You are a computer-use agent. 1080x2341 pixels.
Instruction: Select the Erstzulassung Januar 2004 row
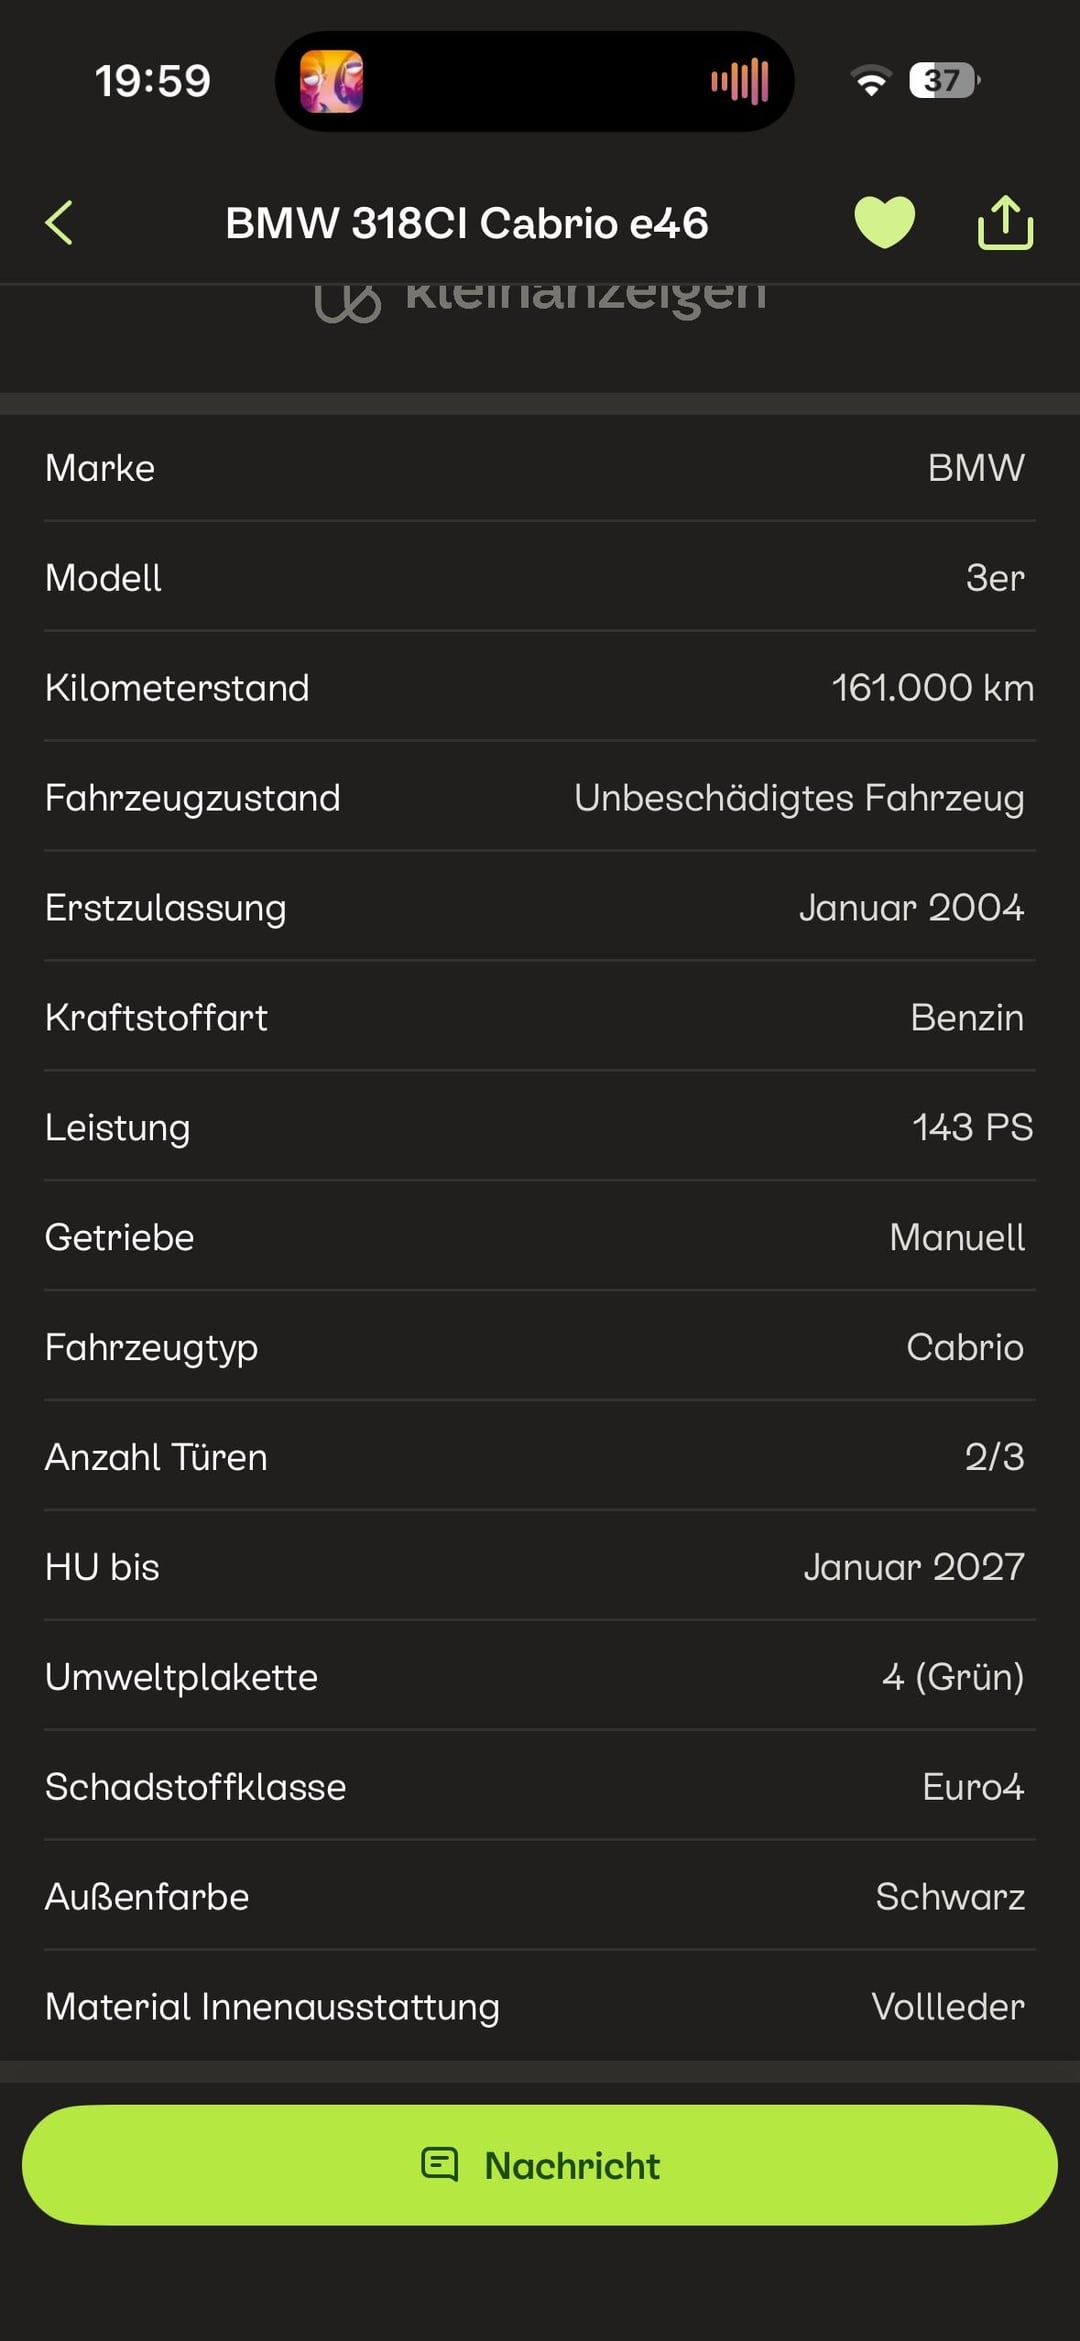tap(540, 907)
